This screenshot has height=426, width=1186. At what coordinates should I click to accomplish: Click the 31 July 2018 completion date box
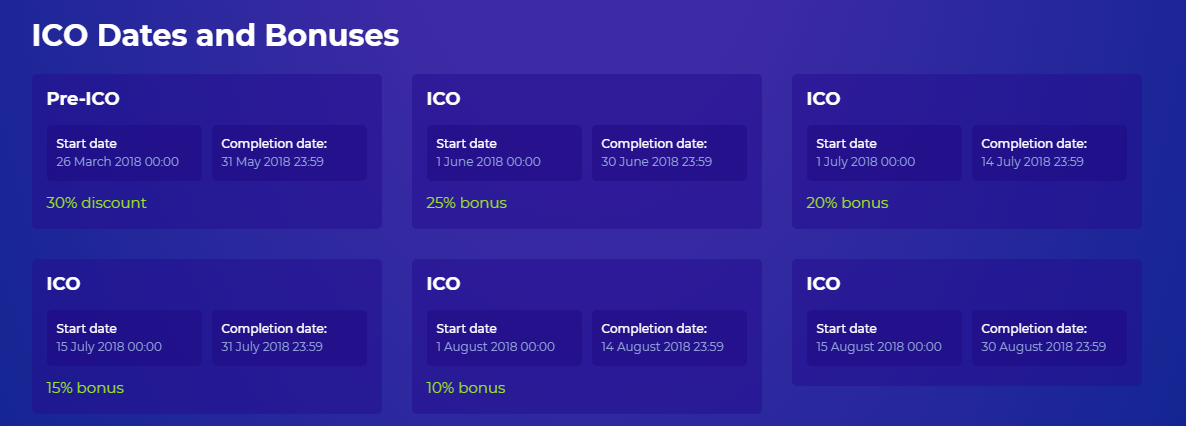coord(289,338)
